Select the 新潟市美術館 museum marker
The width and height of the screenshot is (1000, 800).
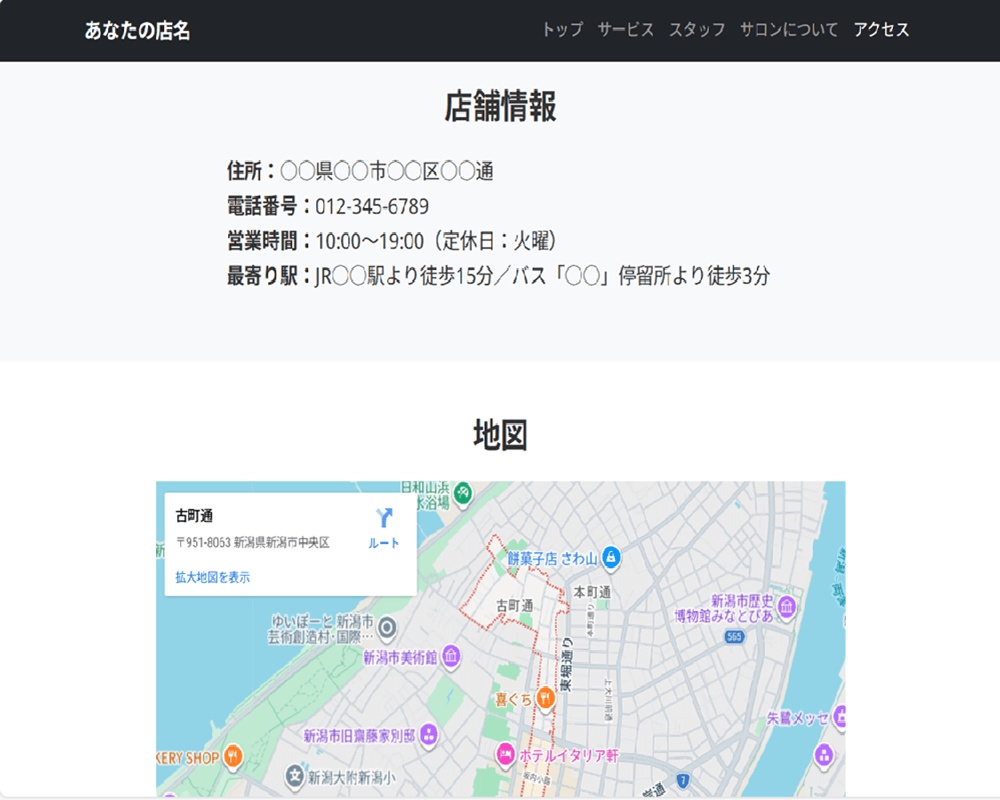(452, 657)
